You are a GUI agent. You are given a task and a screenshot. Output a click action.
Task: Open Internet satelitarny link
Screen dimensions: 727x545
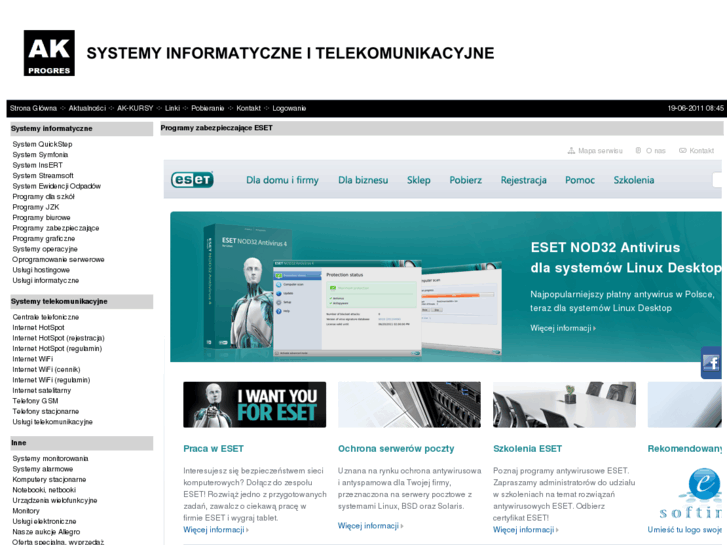pos(42,391)
